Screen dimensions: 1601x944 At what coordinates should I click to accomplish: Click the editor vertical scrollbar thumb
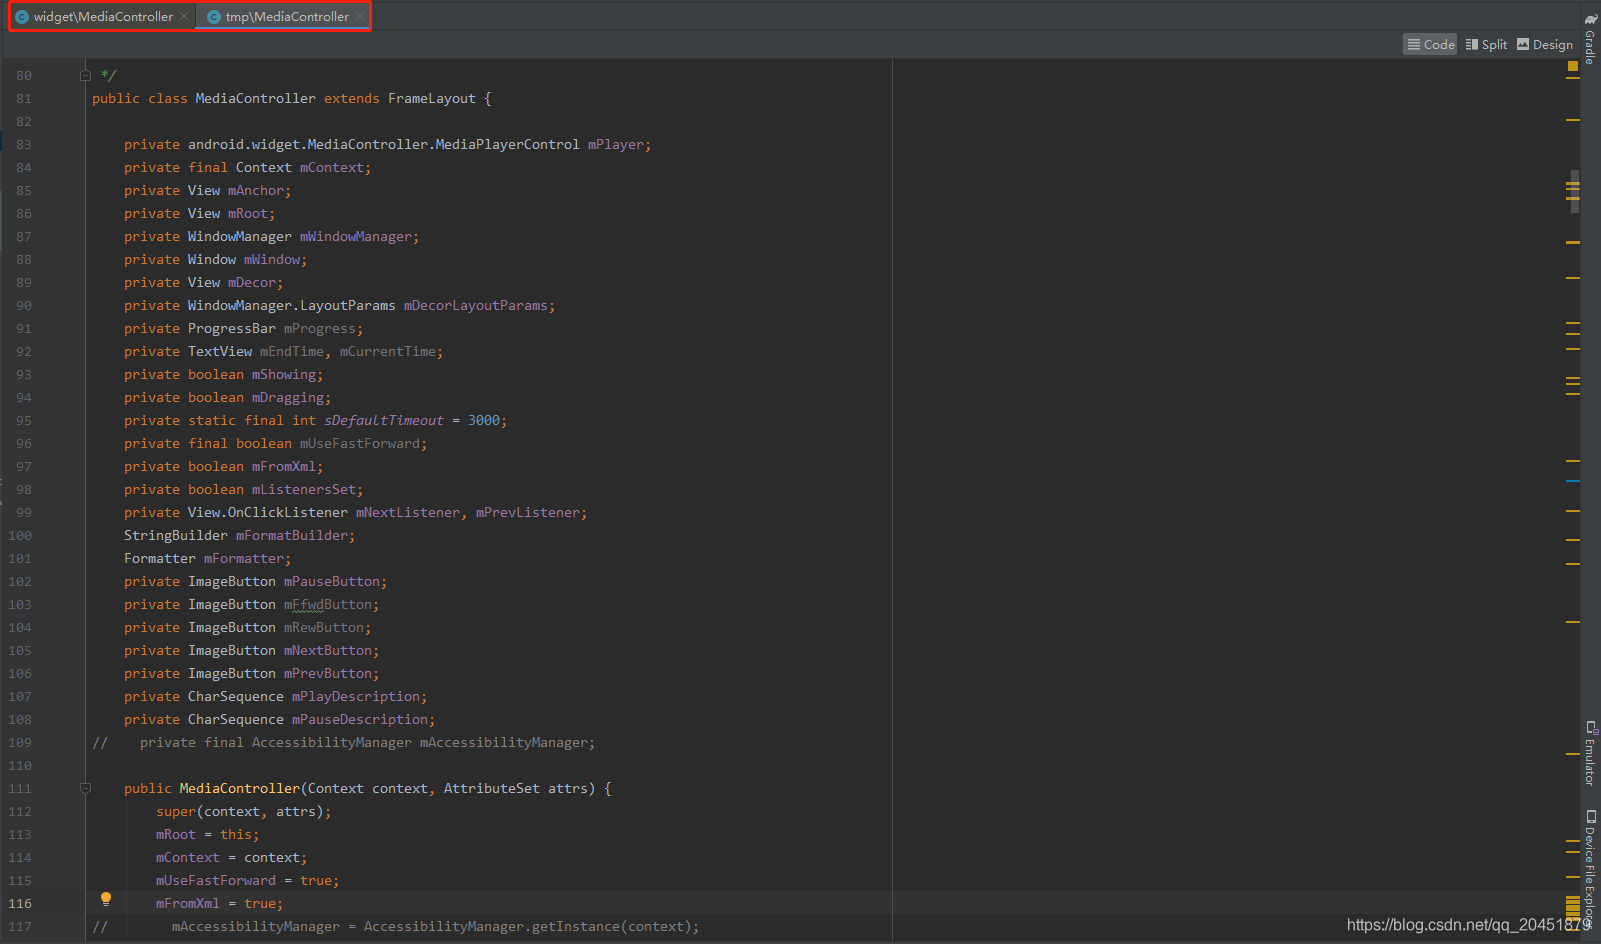click(1575, 190)
